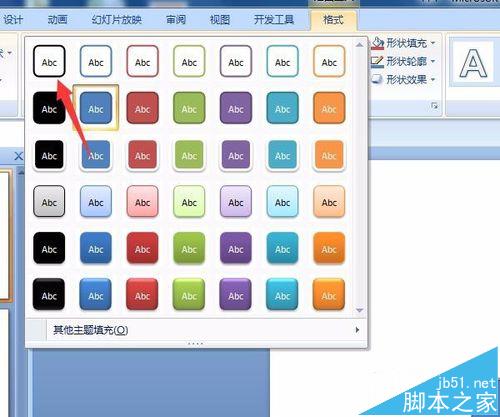Click the 形状轮廓 pen icon
This screenshot has width=500, height=417.
(378, 61)
